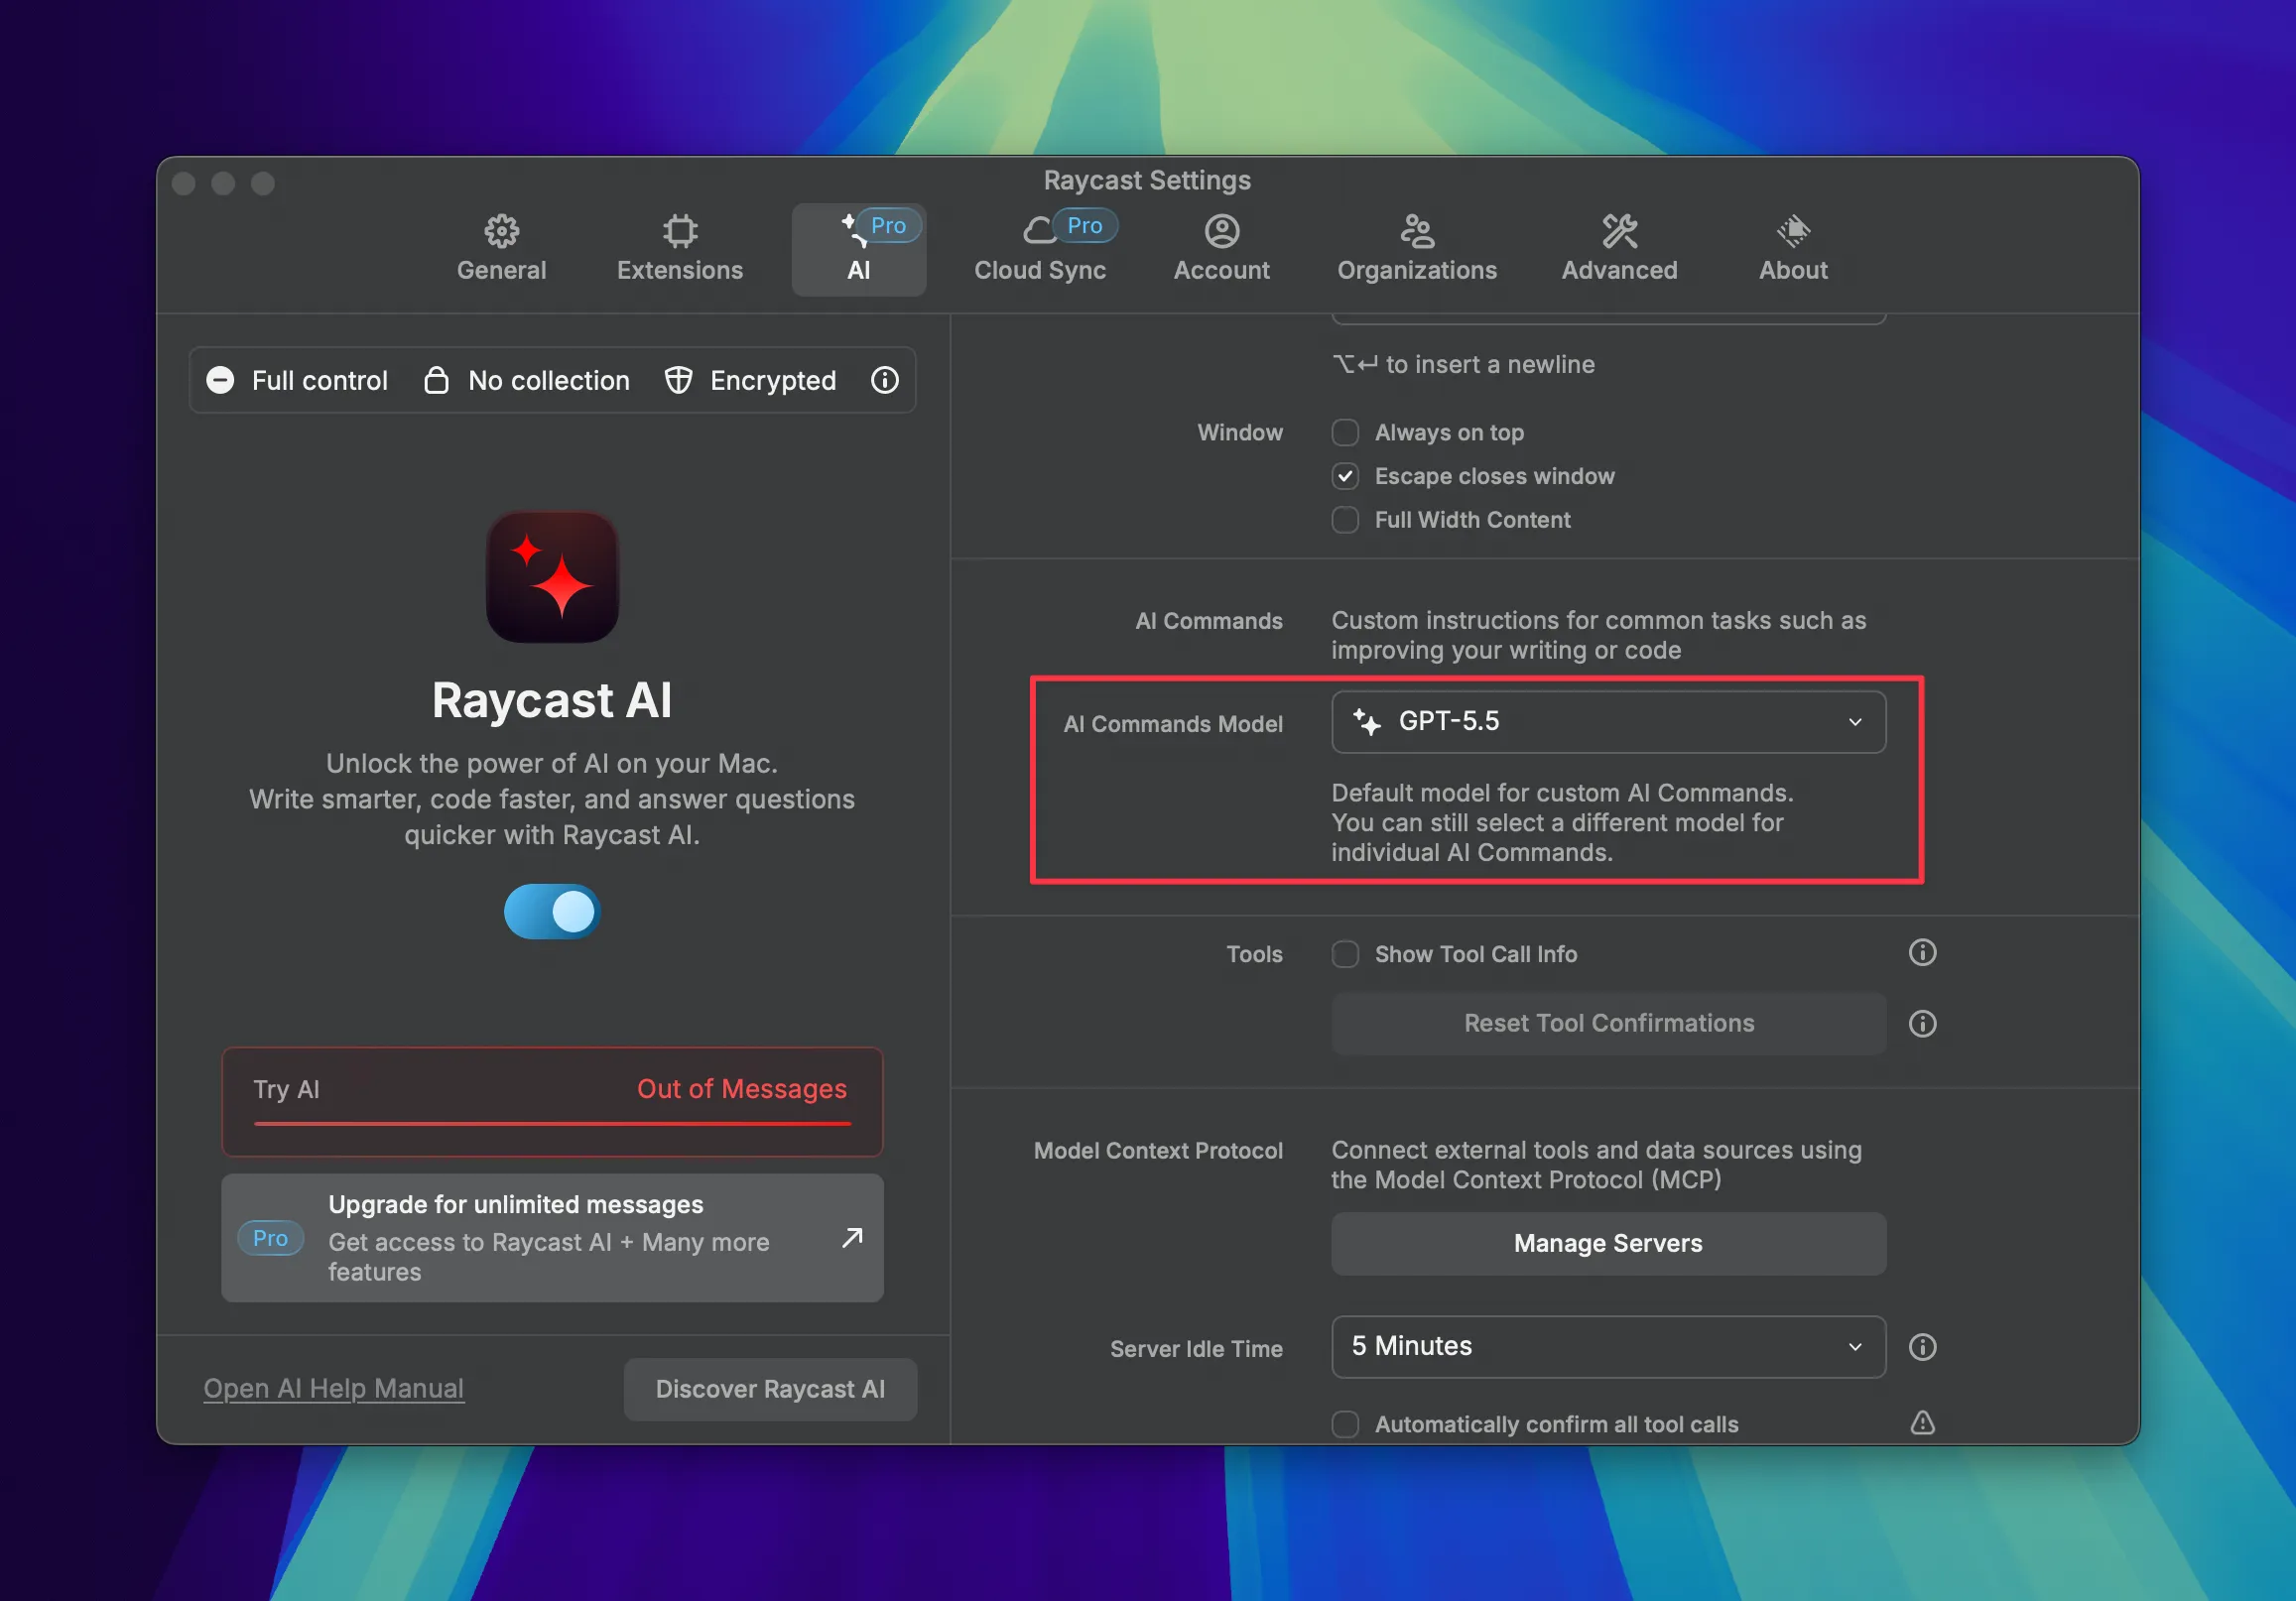Viewport: 2296px width, 1601px height.
Task: Enable Show Tool Call Info checkbox
Action: pyautogui.click(x=1345, y=954)
